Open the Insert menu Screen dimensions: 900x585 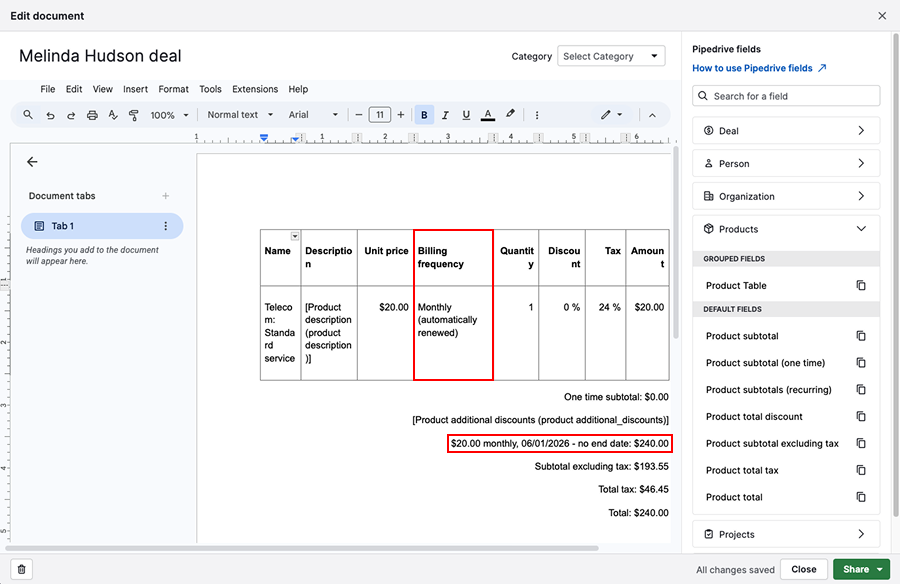135,89
